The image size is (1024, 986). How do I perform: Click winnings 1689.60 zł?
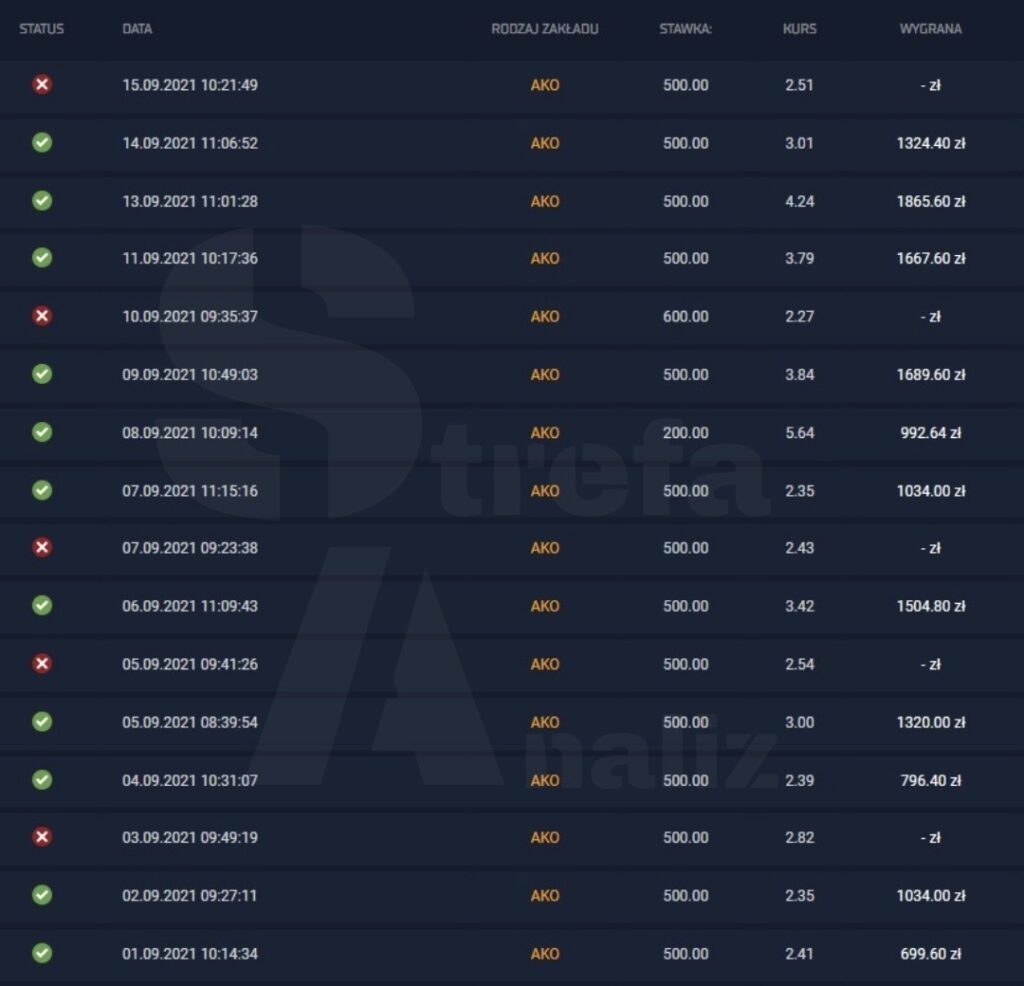pyautogui.click(x=931, y=374)
